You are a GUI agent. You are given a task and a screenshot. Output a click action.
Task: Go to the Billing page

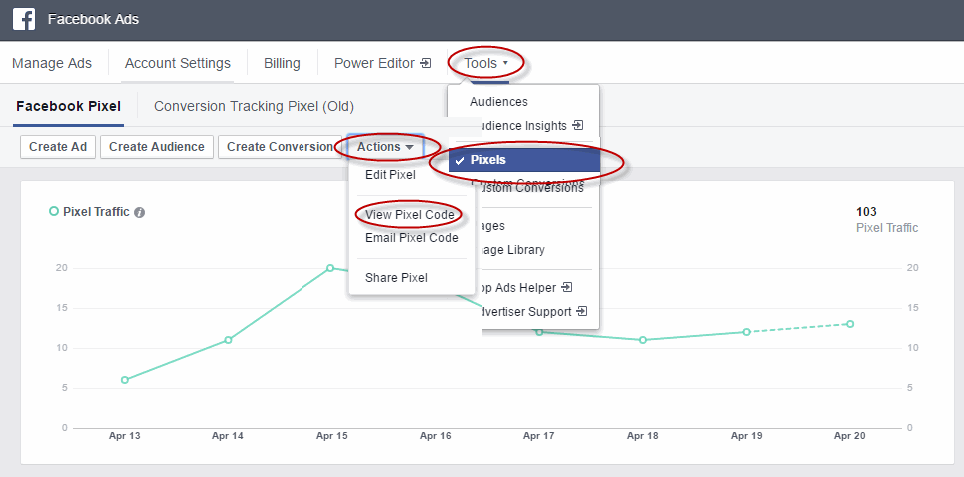coord(282,63)
